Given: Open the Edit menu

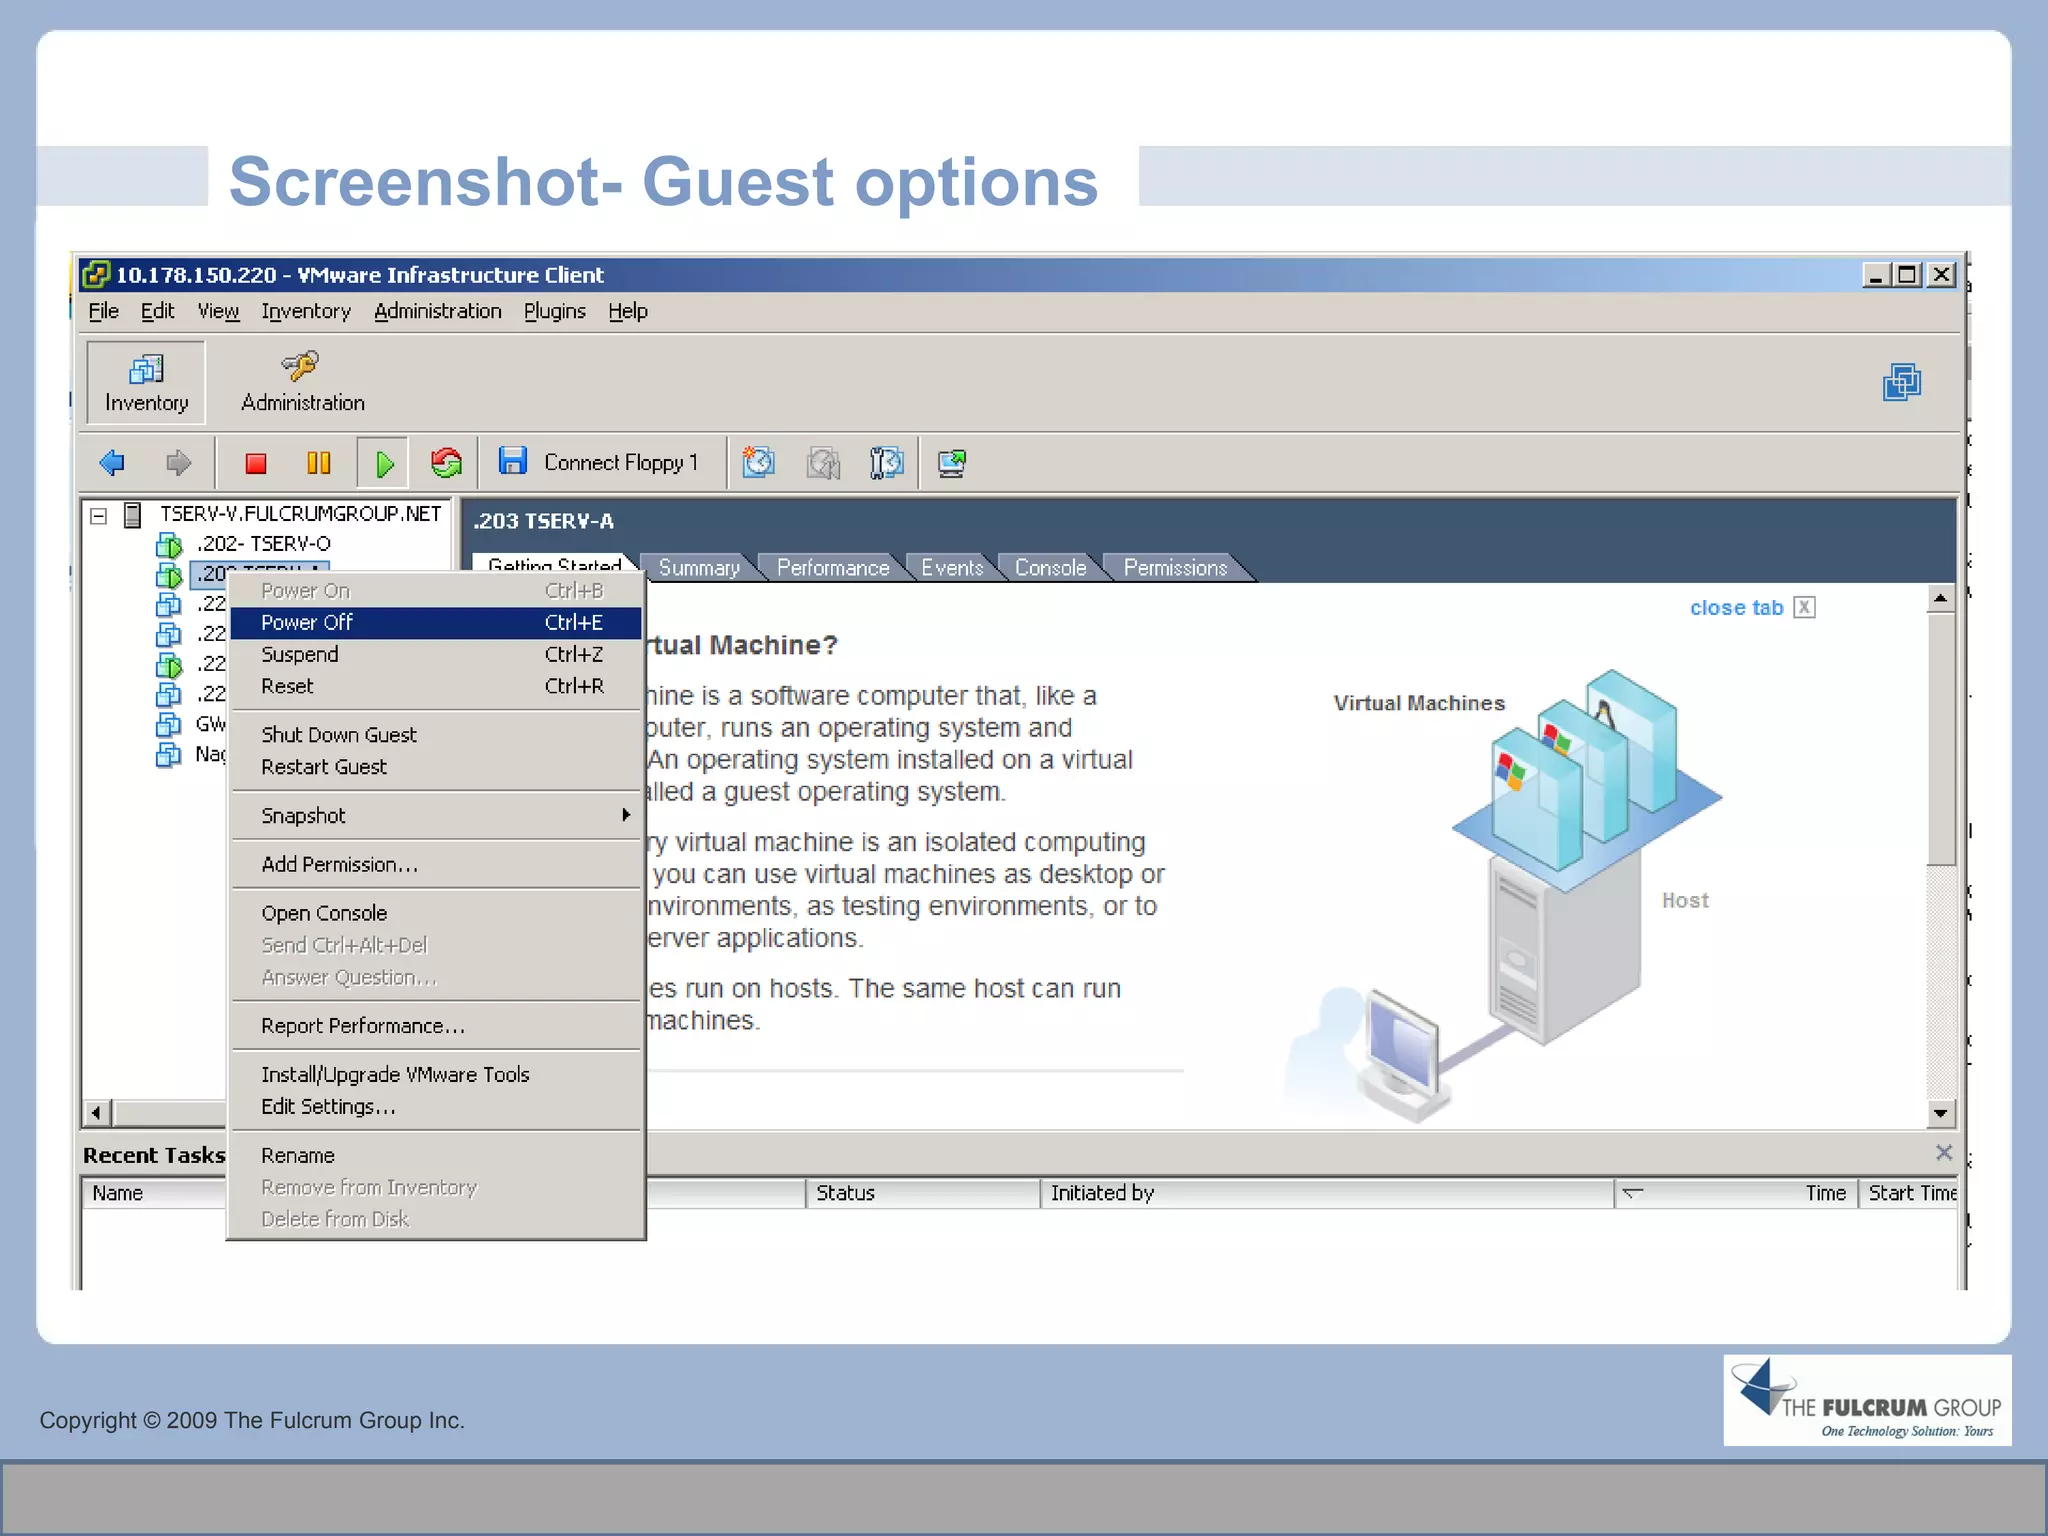Looking at the screenshot, I should (x=157, y=311).
